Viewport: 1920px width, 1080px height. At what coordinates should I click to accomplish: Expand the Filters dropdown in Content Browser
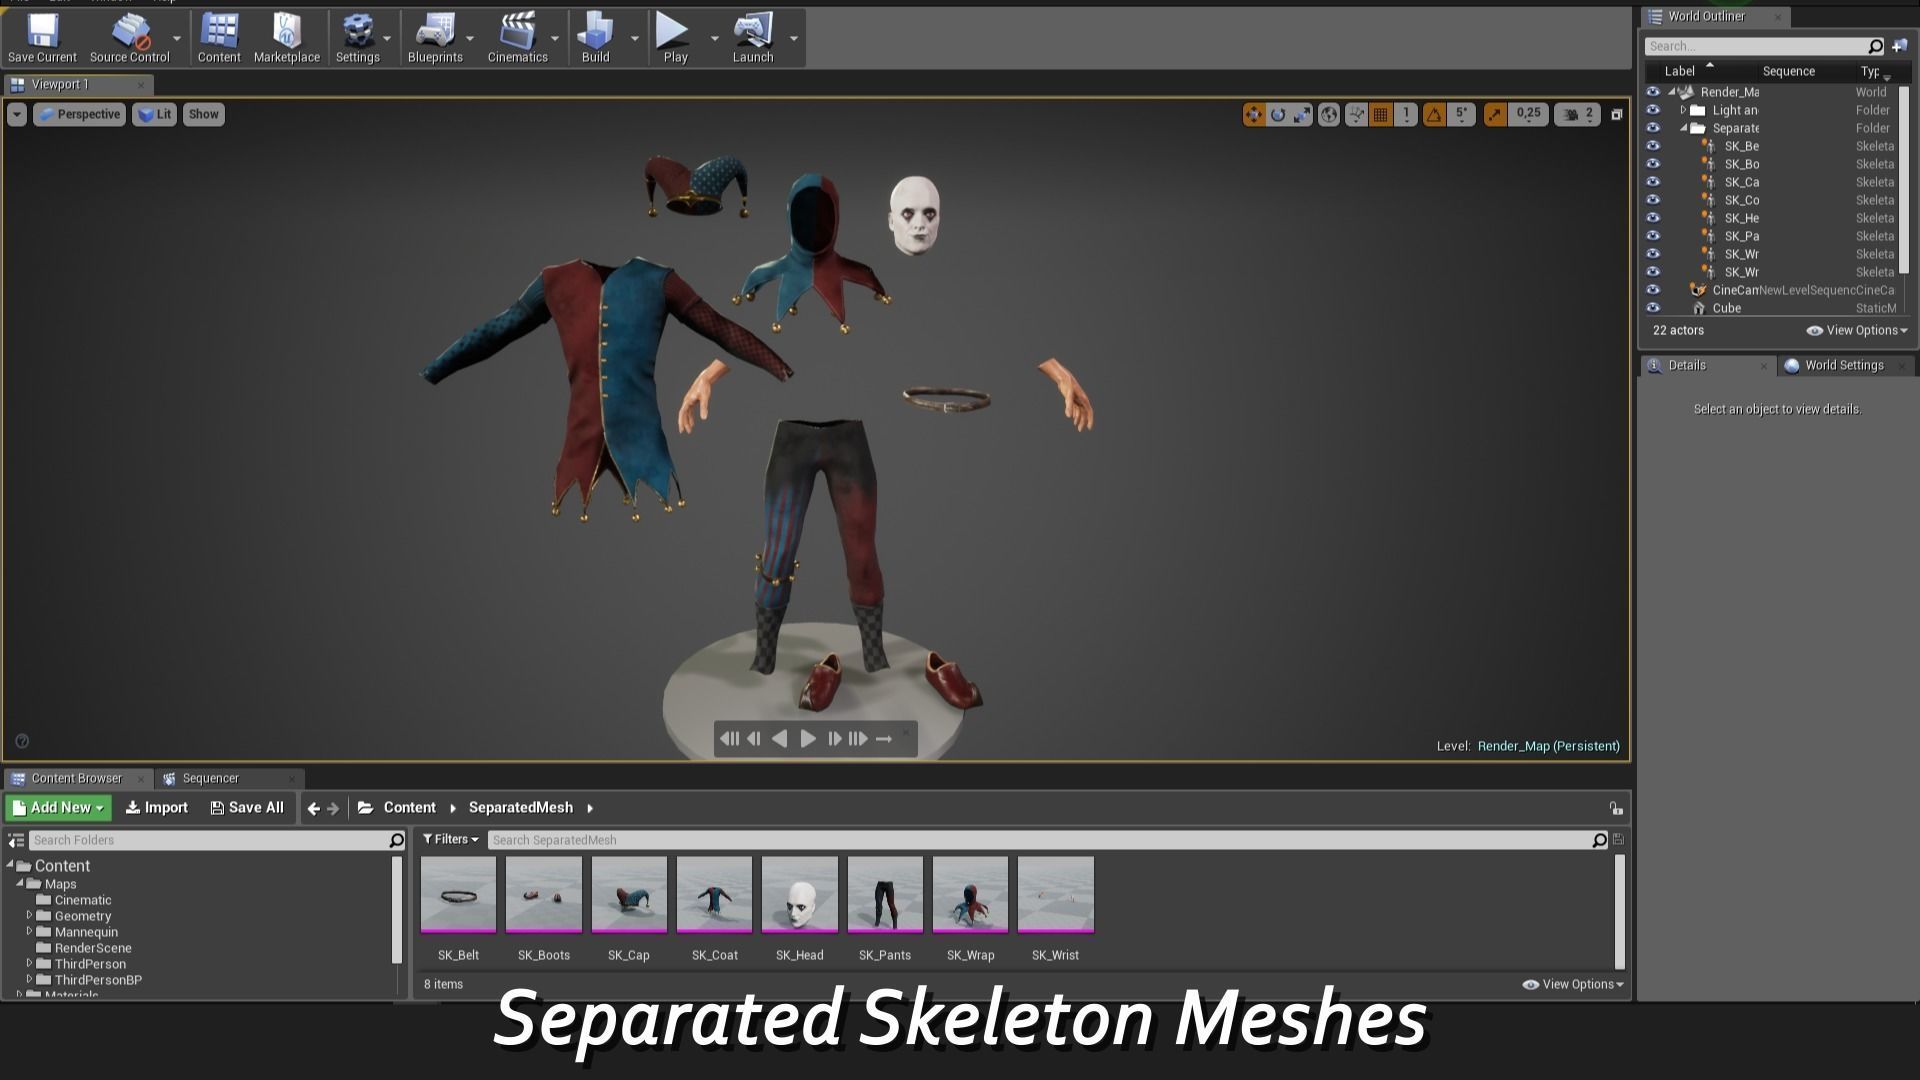pos(451,839)
